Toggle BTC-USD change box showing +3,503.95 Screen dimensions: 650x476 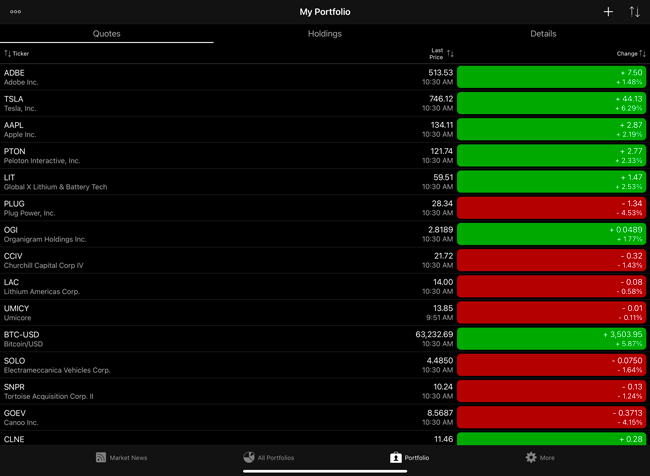pyautogui.click(x=551, y=339)
